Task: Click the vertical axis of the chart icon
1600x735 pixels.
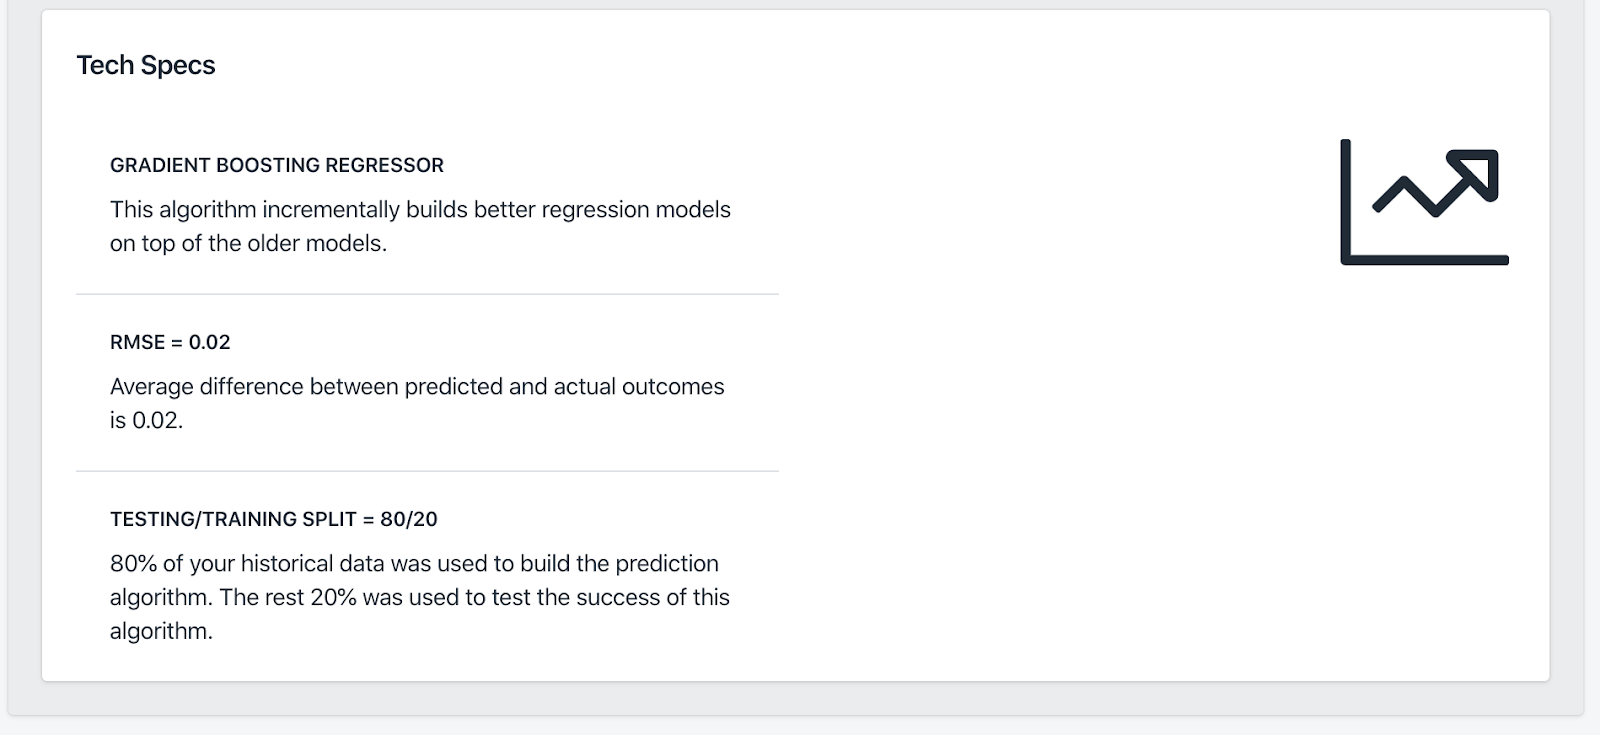Action: (x=1345, y=200)
